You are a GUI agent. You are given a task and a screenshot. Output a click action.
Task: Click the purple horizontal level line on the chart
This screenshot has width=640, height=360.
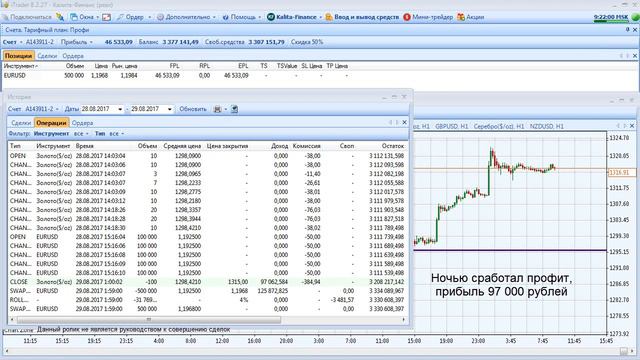pos(510,250)
